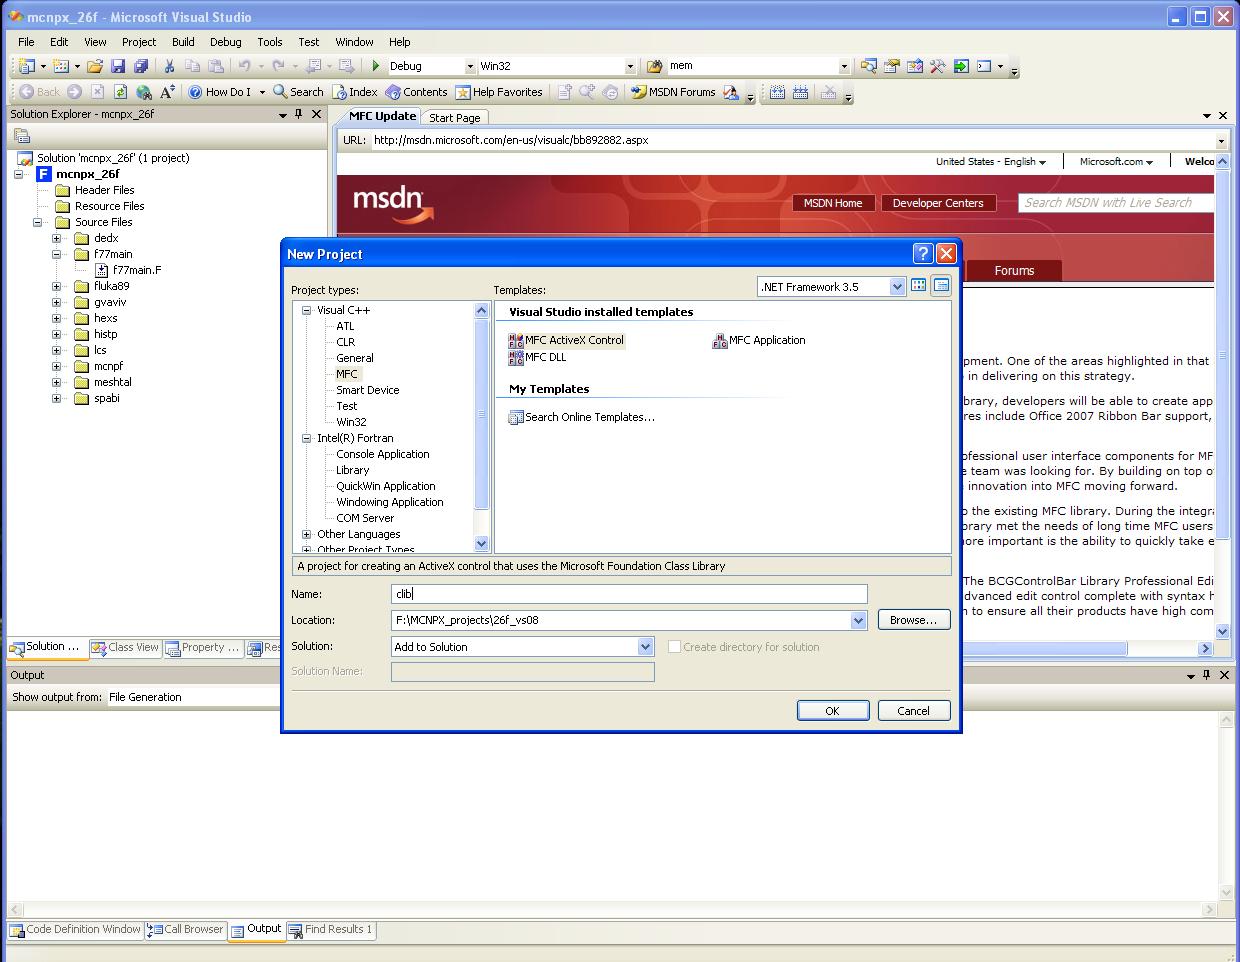Click the Refresh browser icon in Help toolbar
The height and width of the screenshot is (962, 1240).
click(x=120, y=92)
